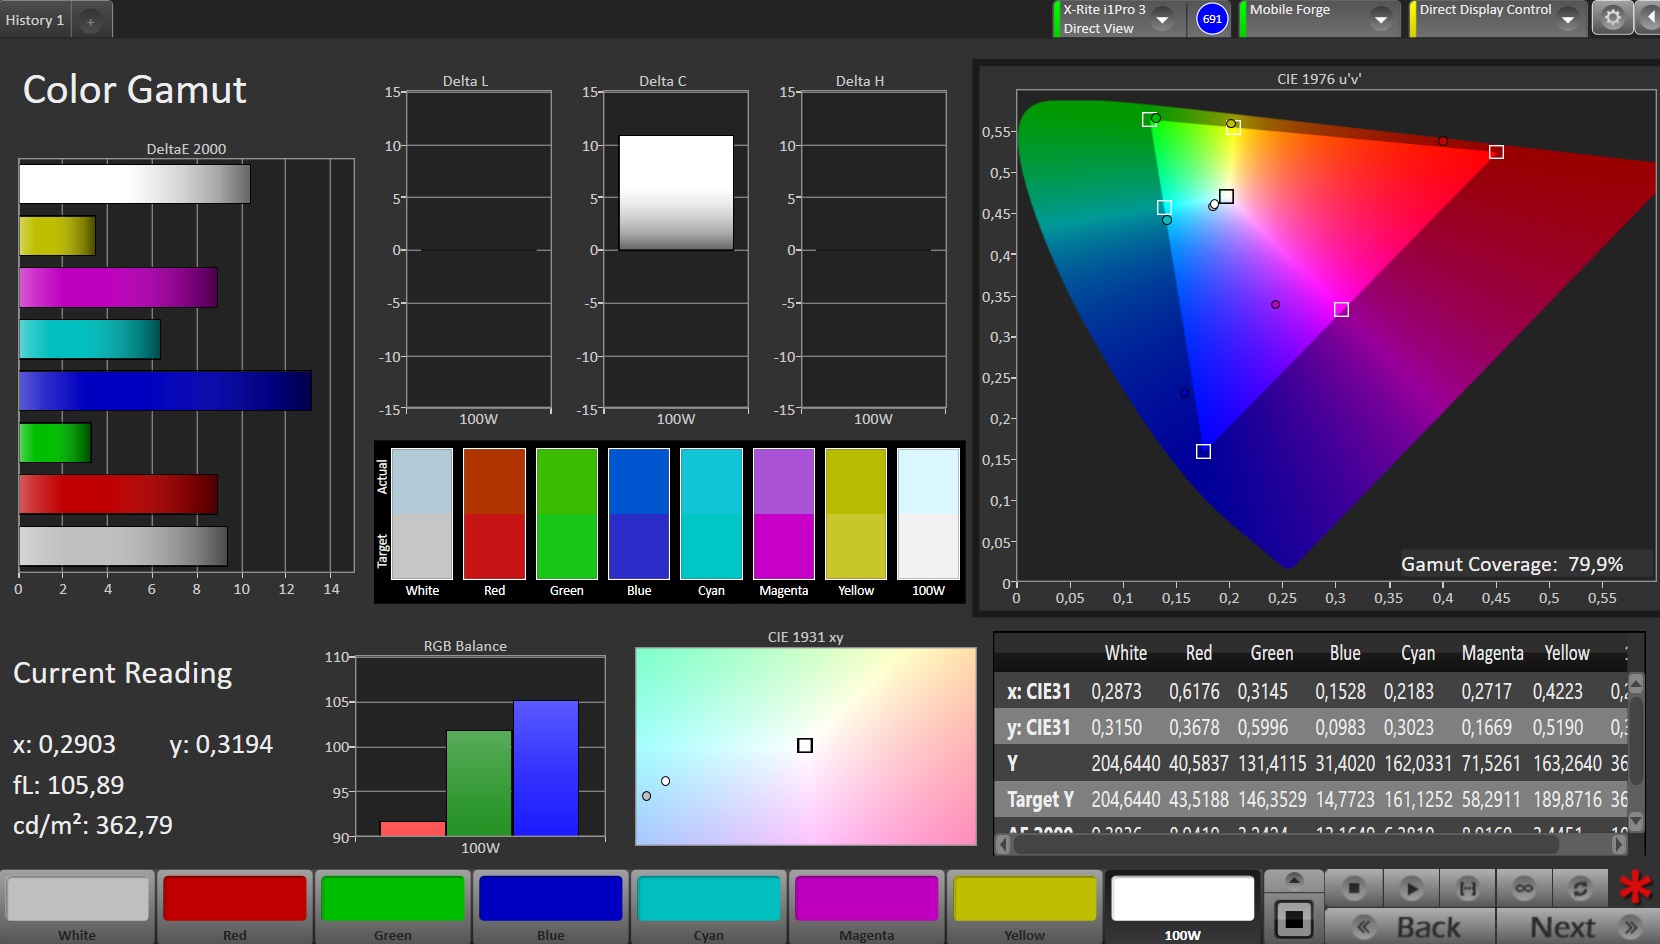Click the black square pattern button
This screenshot has height=944, width=1660.
tap(1294, 918)
